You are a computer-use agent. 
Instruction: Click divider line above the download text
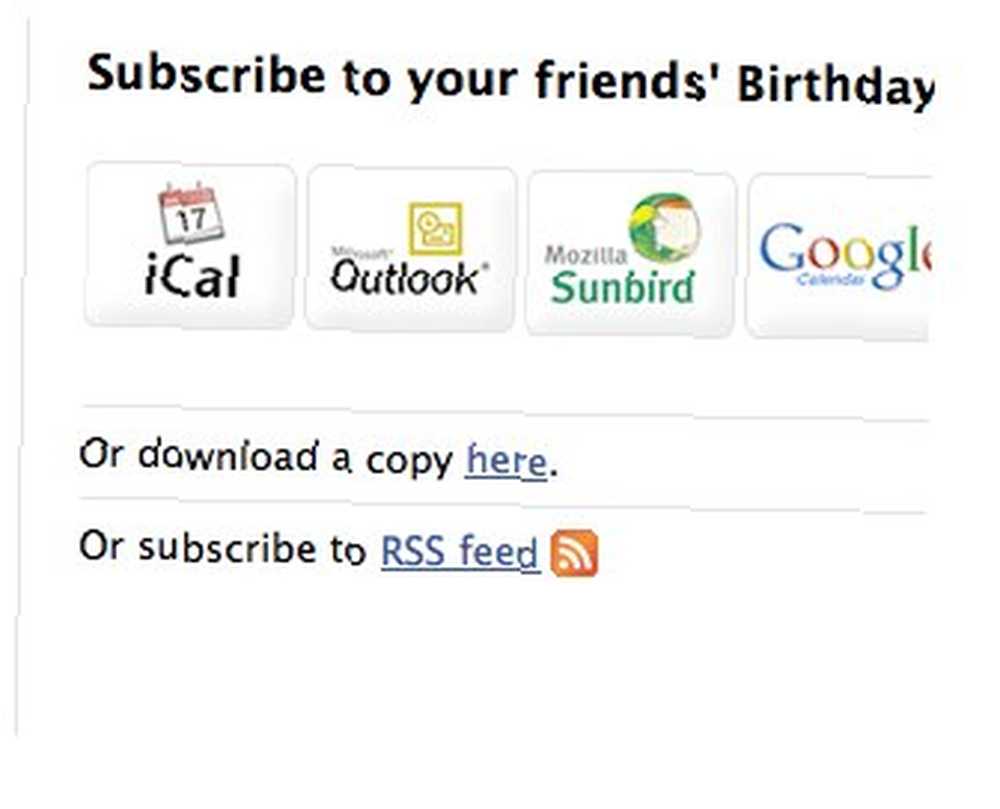coord(504,413)
